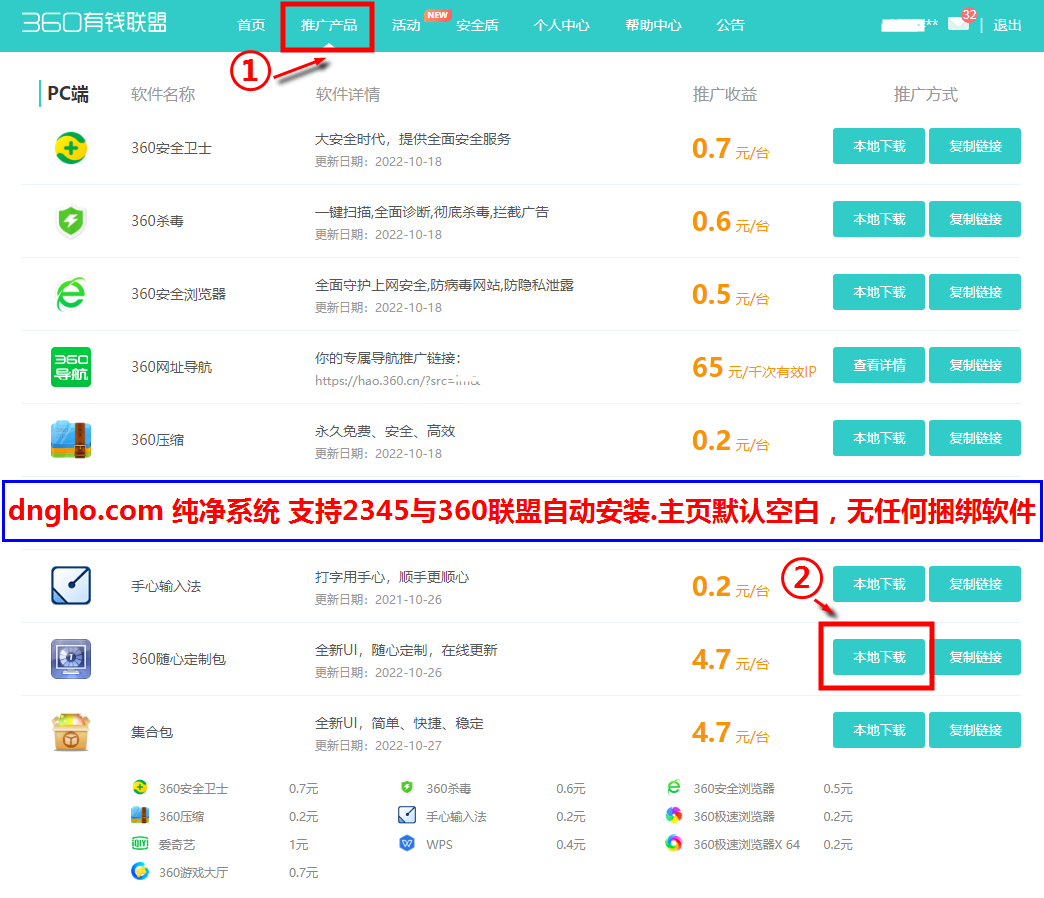1044x898 pixels.
Task: Open the 推广产品 nav tab
Action: tap(328, 25)
